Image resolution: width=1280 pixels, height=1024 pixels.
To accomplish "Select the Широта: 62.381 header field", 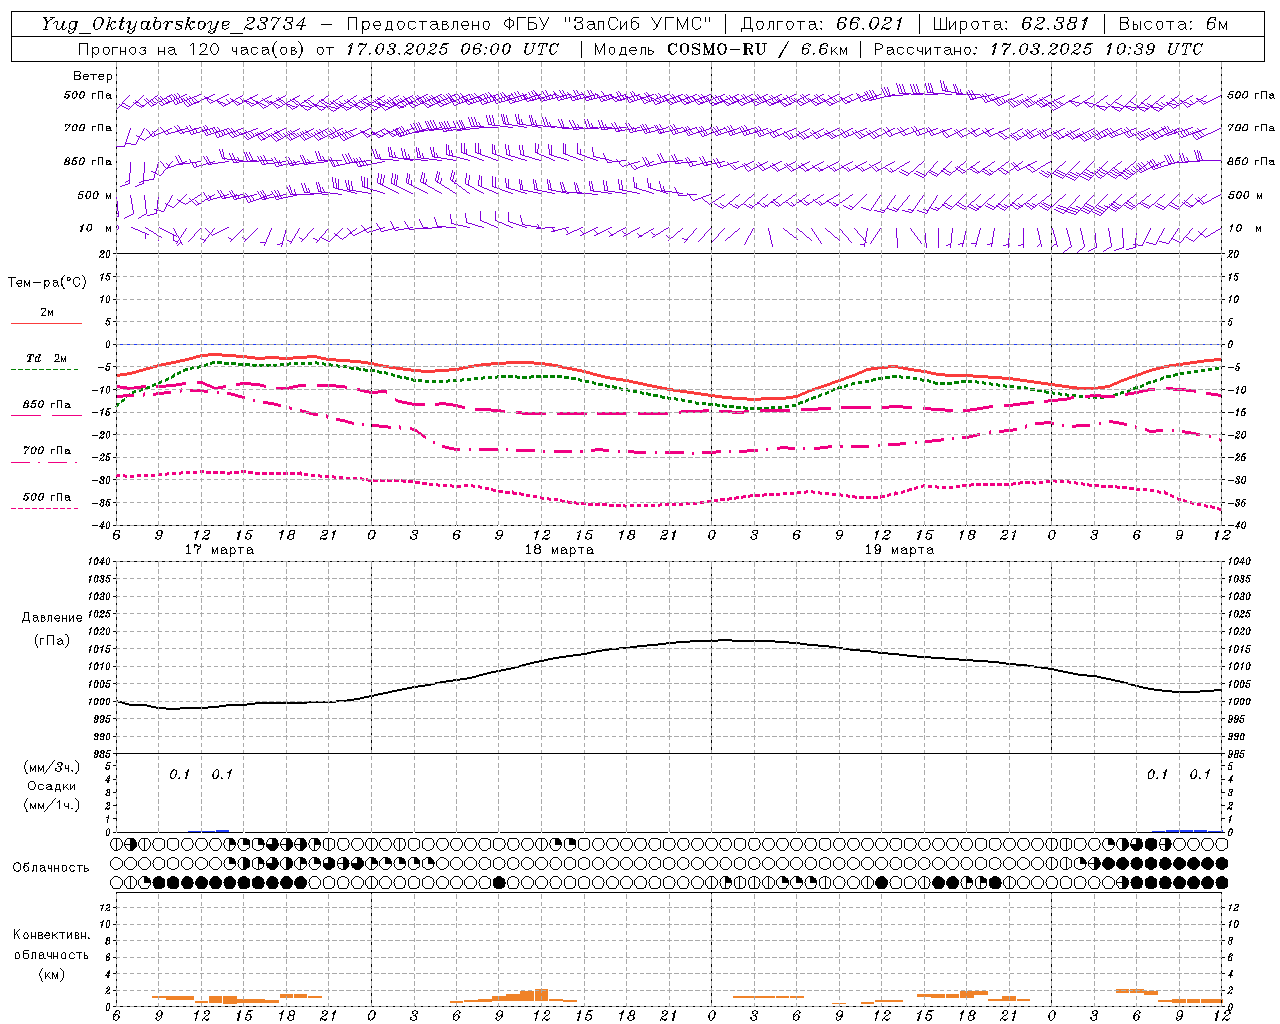I will click(x=1010, y=24).
